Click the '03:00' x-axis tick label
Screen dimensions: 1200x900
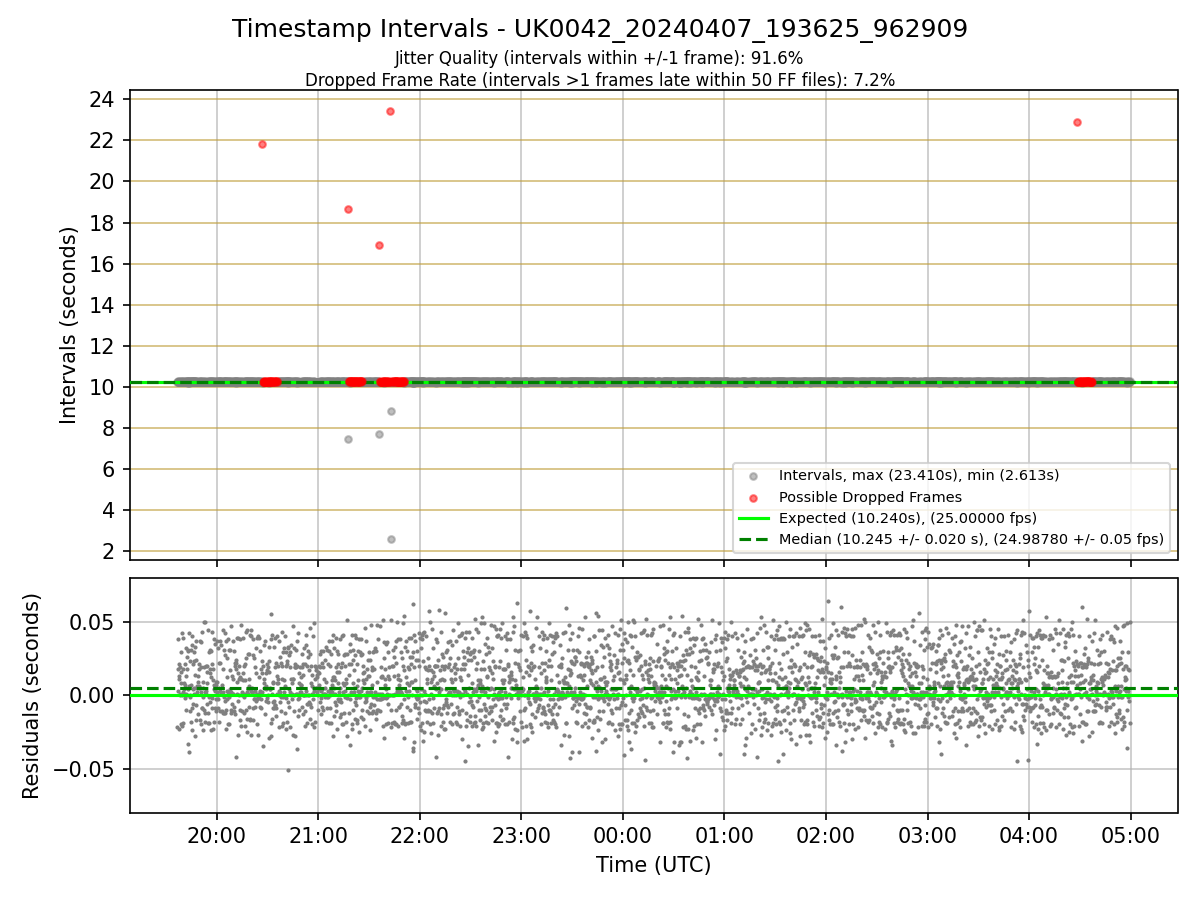pyautogui.click(x=928, y=835)
